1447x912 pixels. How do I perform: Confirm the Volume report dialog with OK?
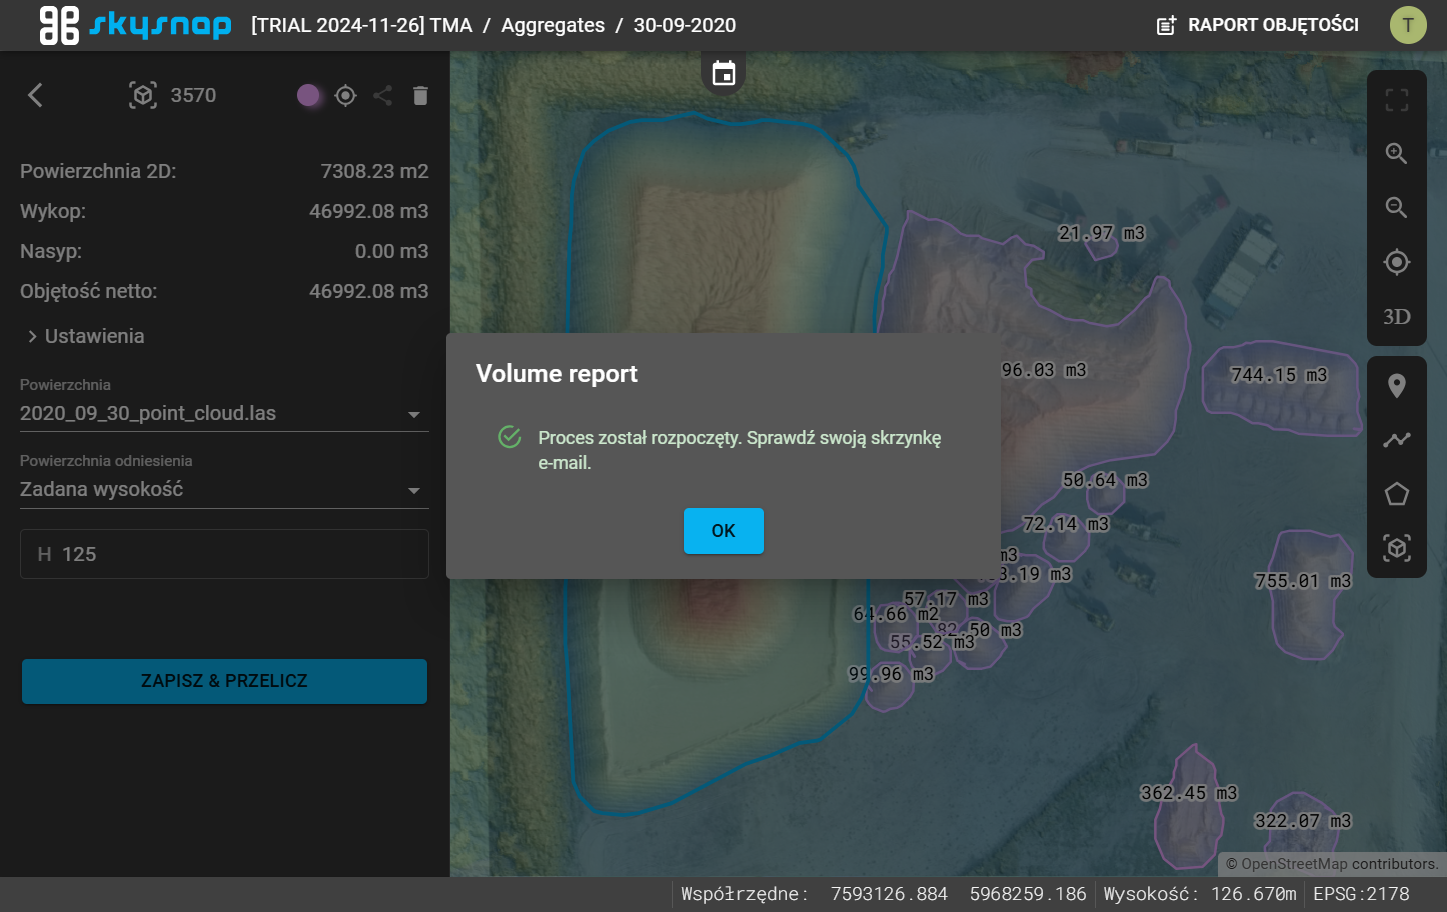pos(724,531)
